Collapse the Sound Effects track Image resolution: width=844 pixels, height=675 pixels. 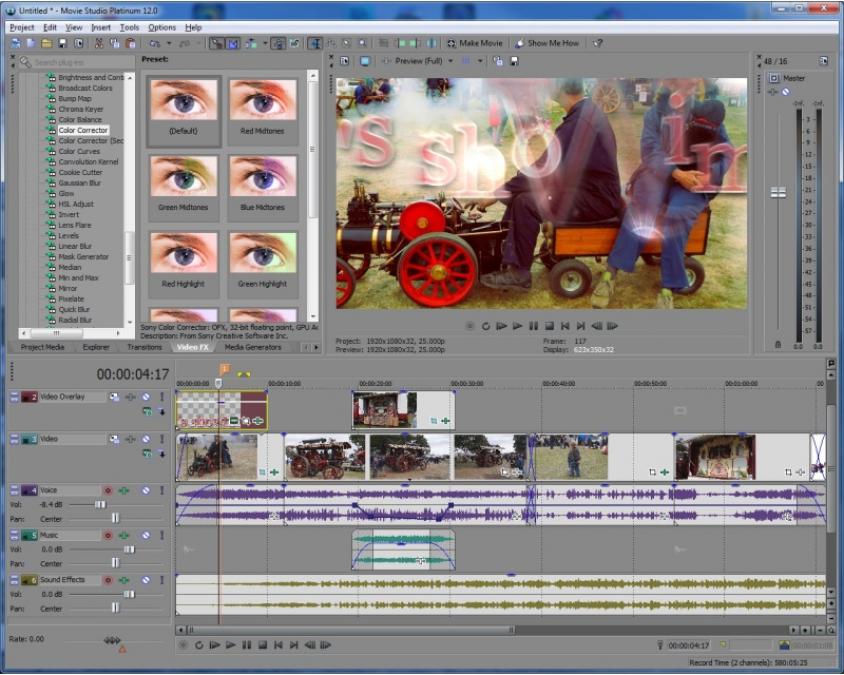(15, 580)
